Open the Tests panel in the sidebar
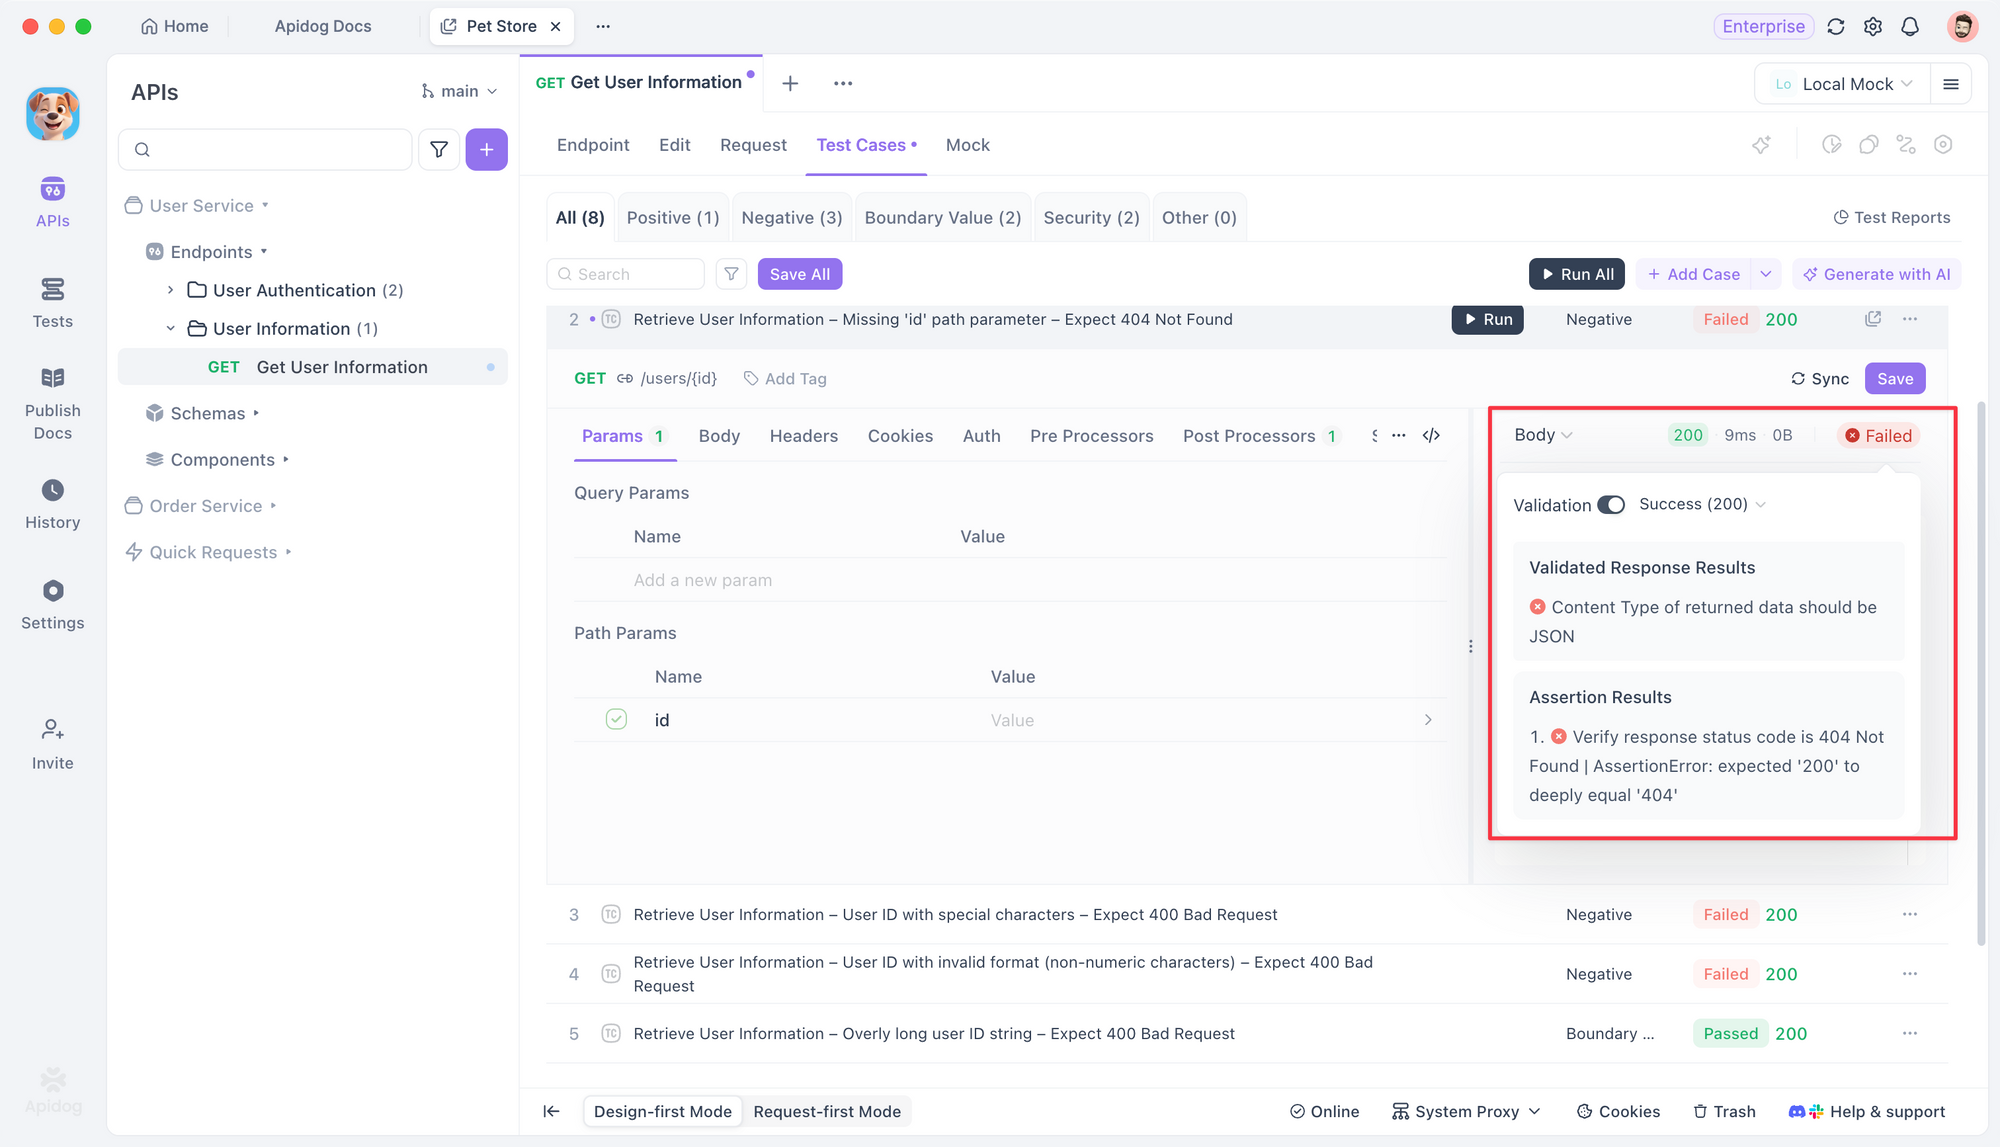The height and width of the screenshot is (1147, 2000). [52, 300]
